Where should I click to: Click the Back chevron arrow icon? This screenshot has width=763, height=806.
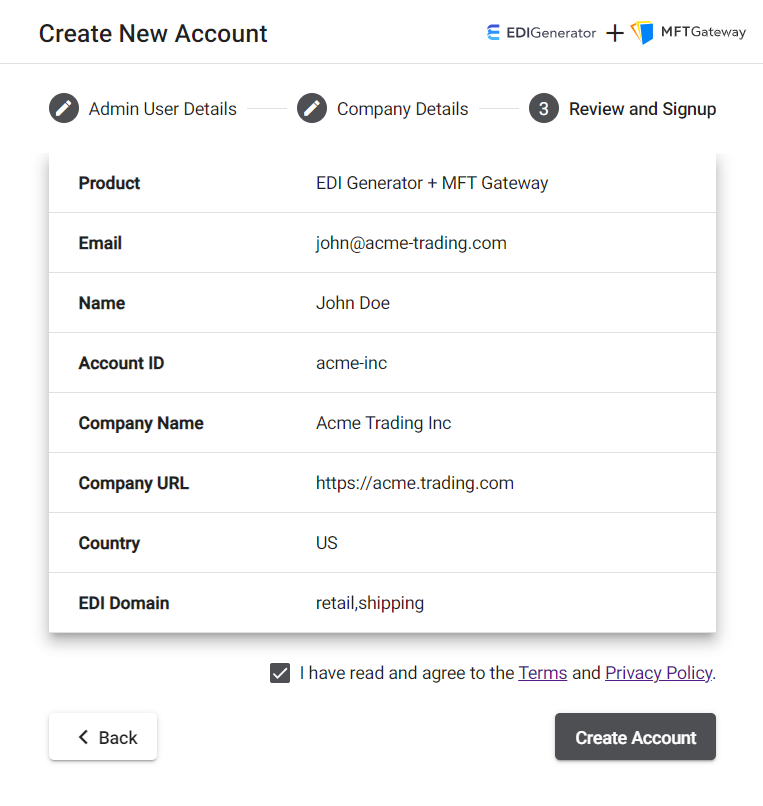pos(83,737)
